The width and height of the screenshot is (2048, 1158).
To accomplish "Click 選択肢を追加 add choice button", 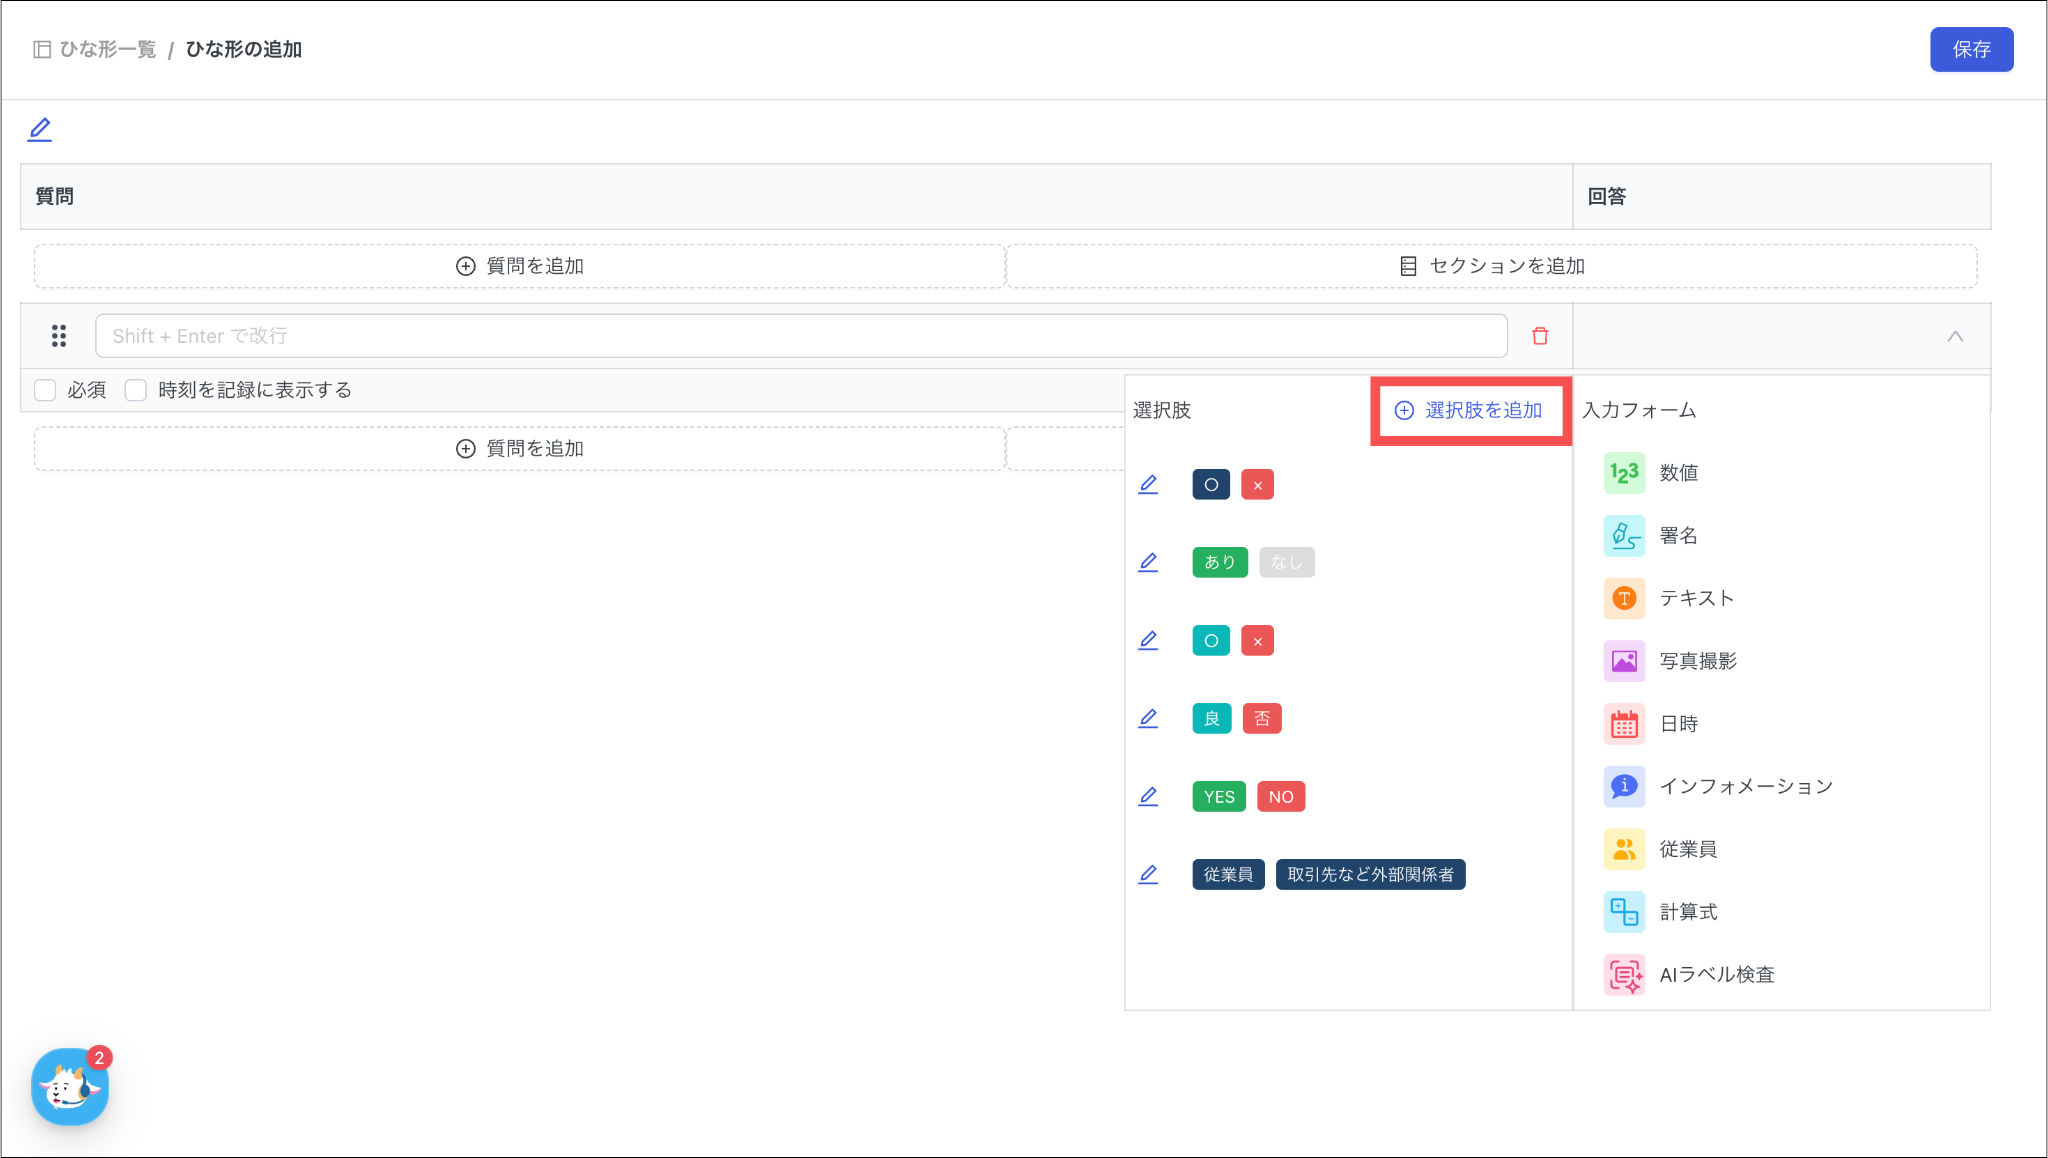I will (x=1469, y=410).
